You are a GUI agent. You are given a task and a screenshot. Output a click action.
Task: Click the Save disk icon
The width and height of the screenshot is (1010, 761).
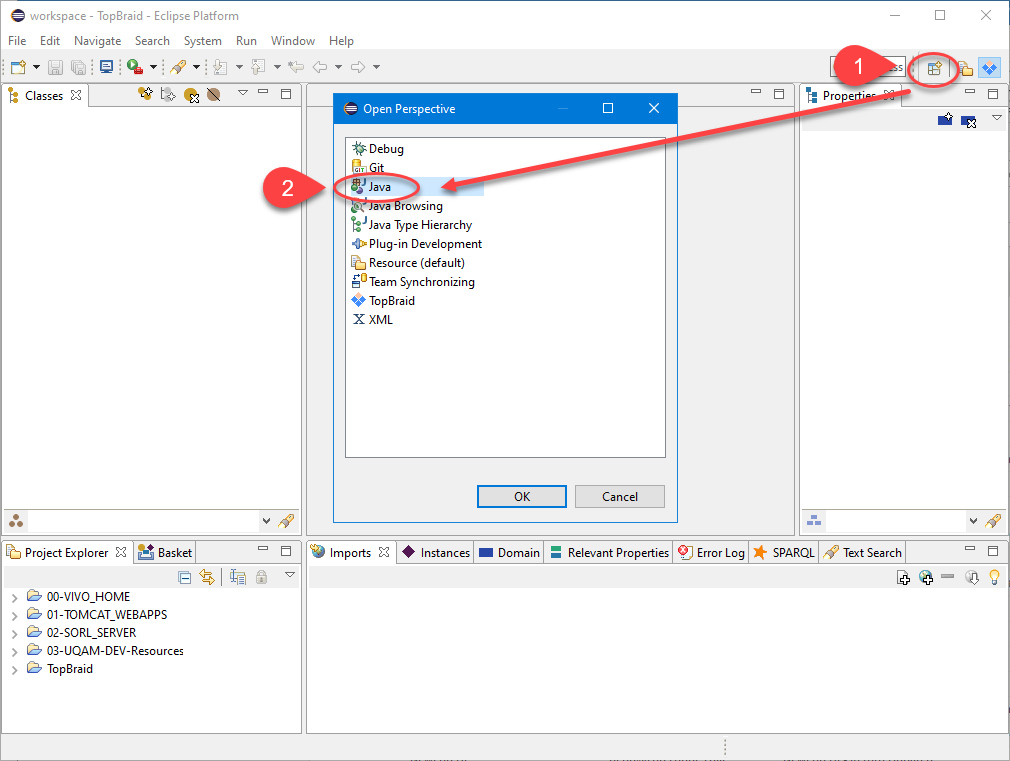[x=55, y=67]
